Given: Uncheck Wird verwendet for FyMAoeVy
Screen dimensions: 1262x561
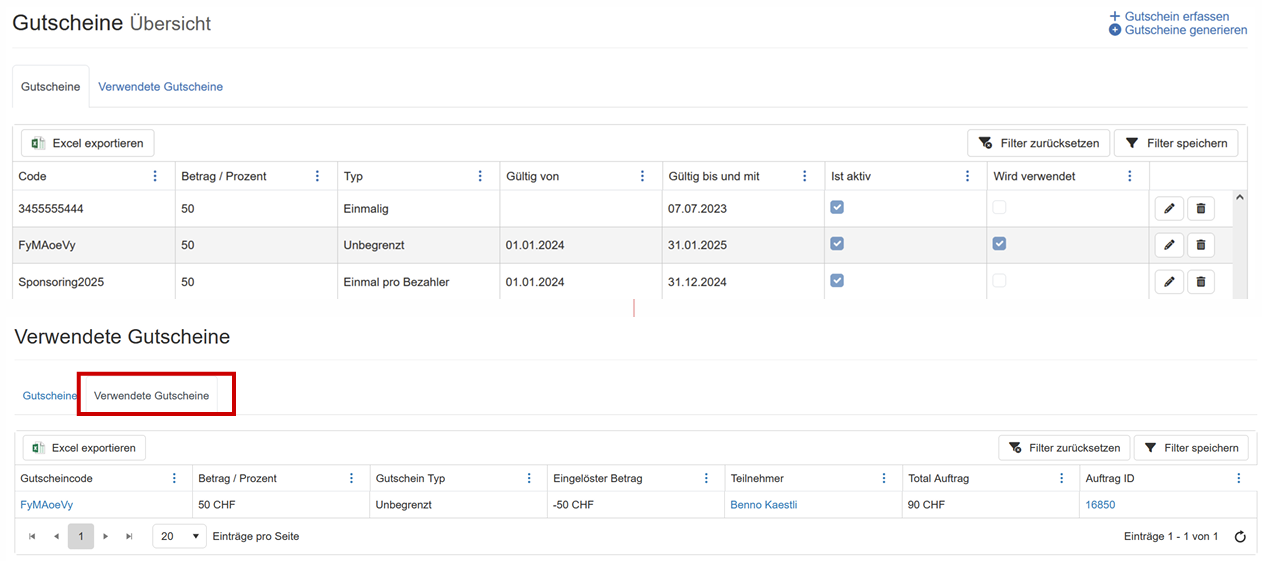Looking at the screenshot, I should point(999,244).
